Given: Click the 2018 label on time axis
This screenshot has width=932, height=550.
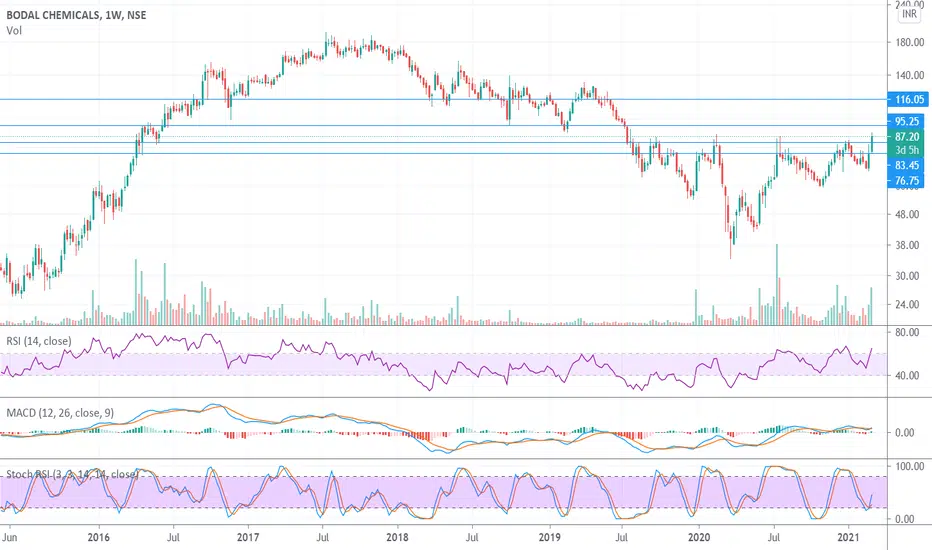Looking at the screenshot, I should [x=397, y=538].
